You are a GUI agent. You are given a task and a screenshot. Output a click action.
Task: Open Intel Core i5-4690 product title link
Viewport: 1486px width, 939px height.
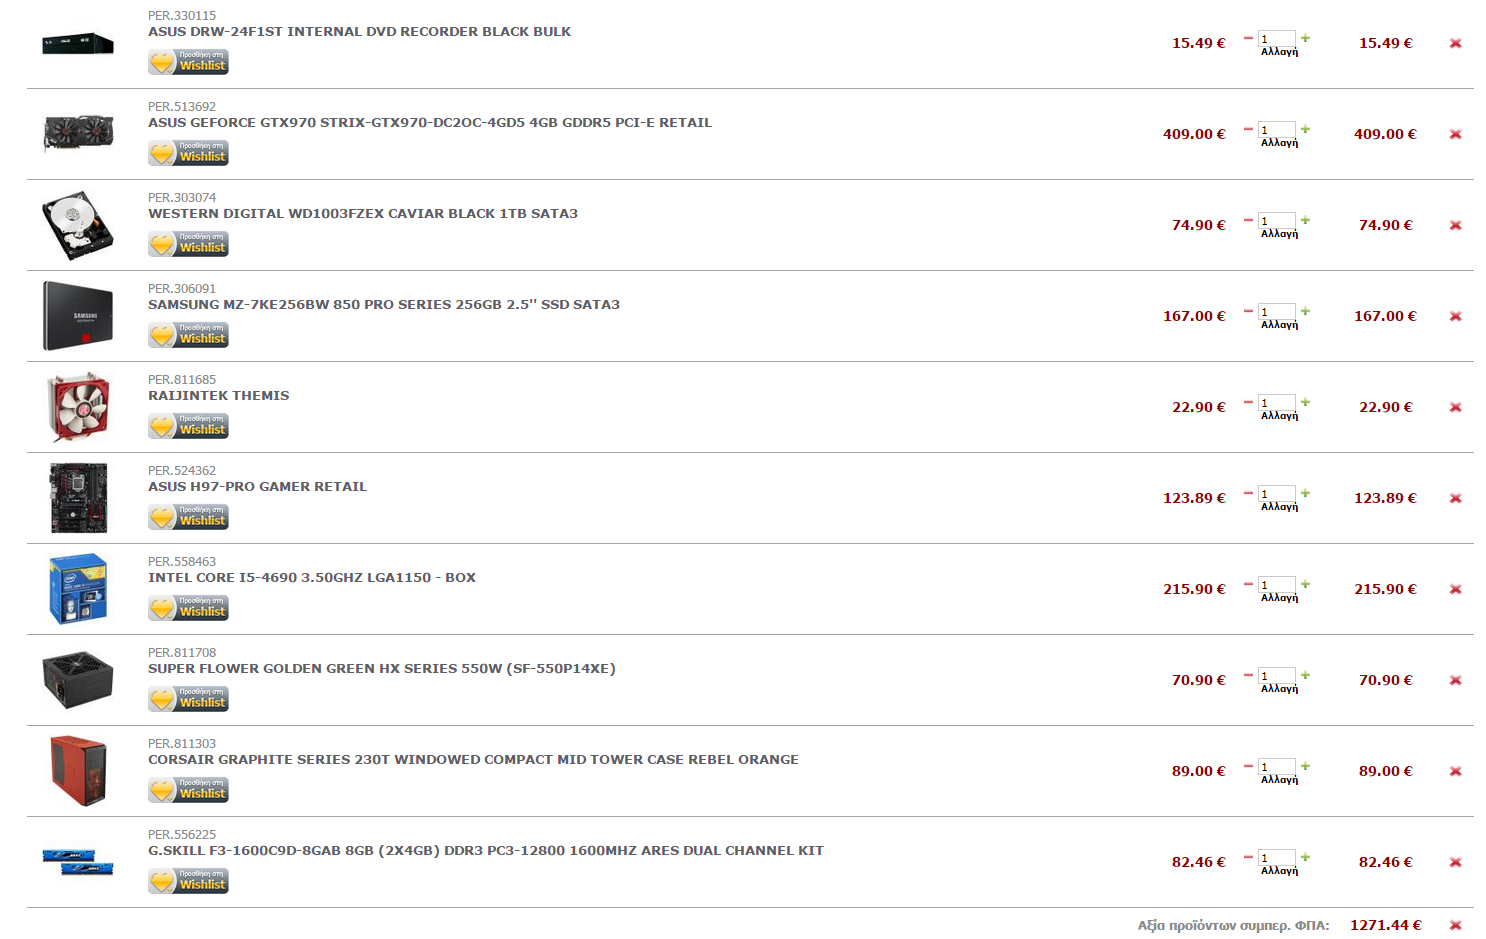(312, 578)
